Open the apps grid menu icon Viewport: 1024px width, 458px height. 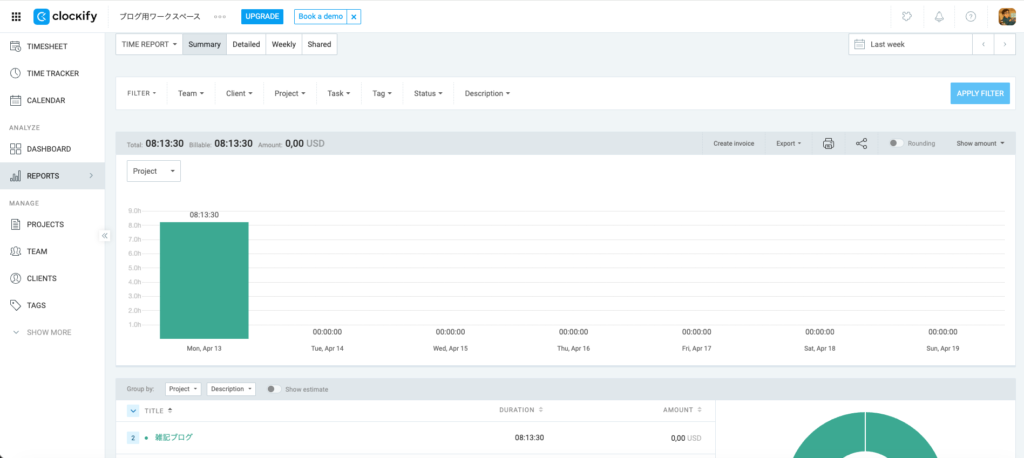[x=16, y=17]
